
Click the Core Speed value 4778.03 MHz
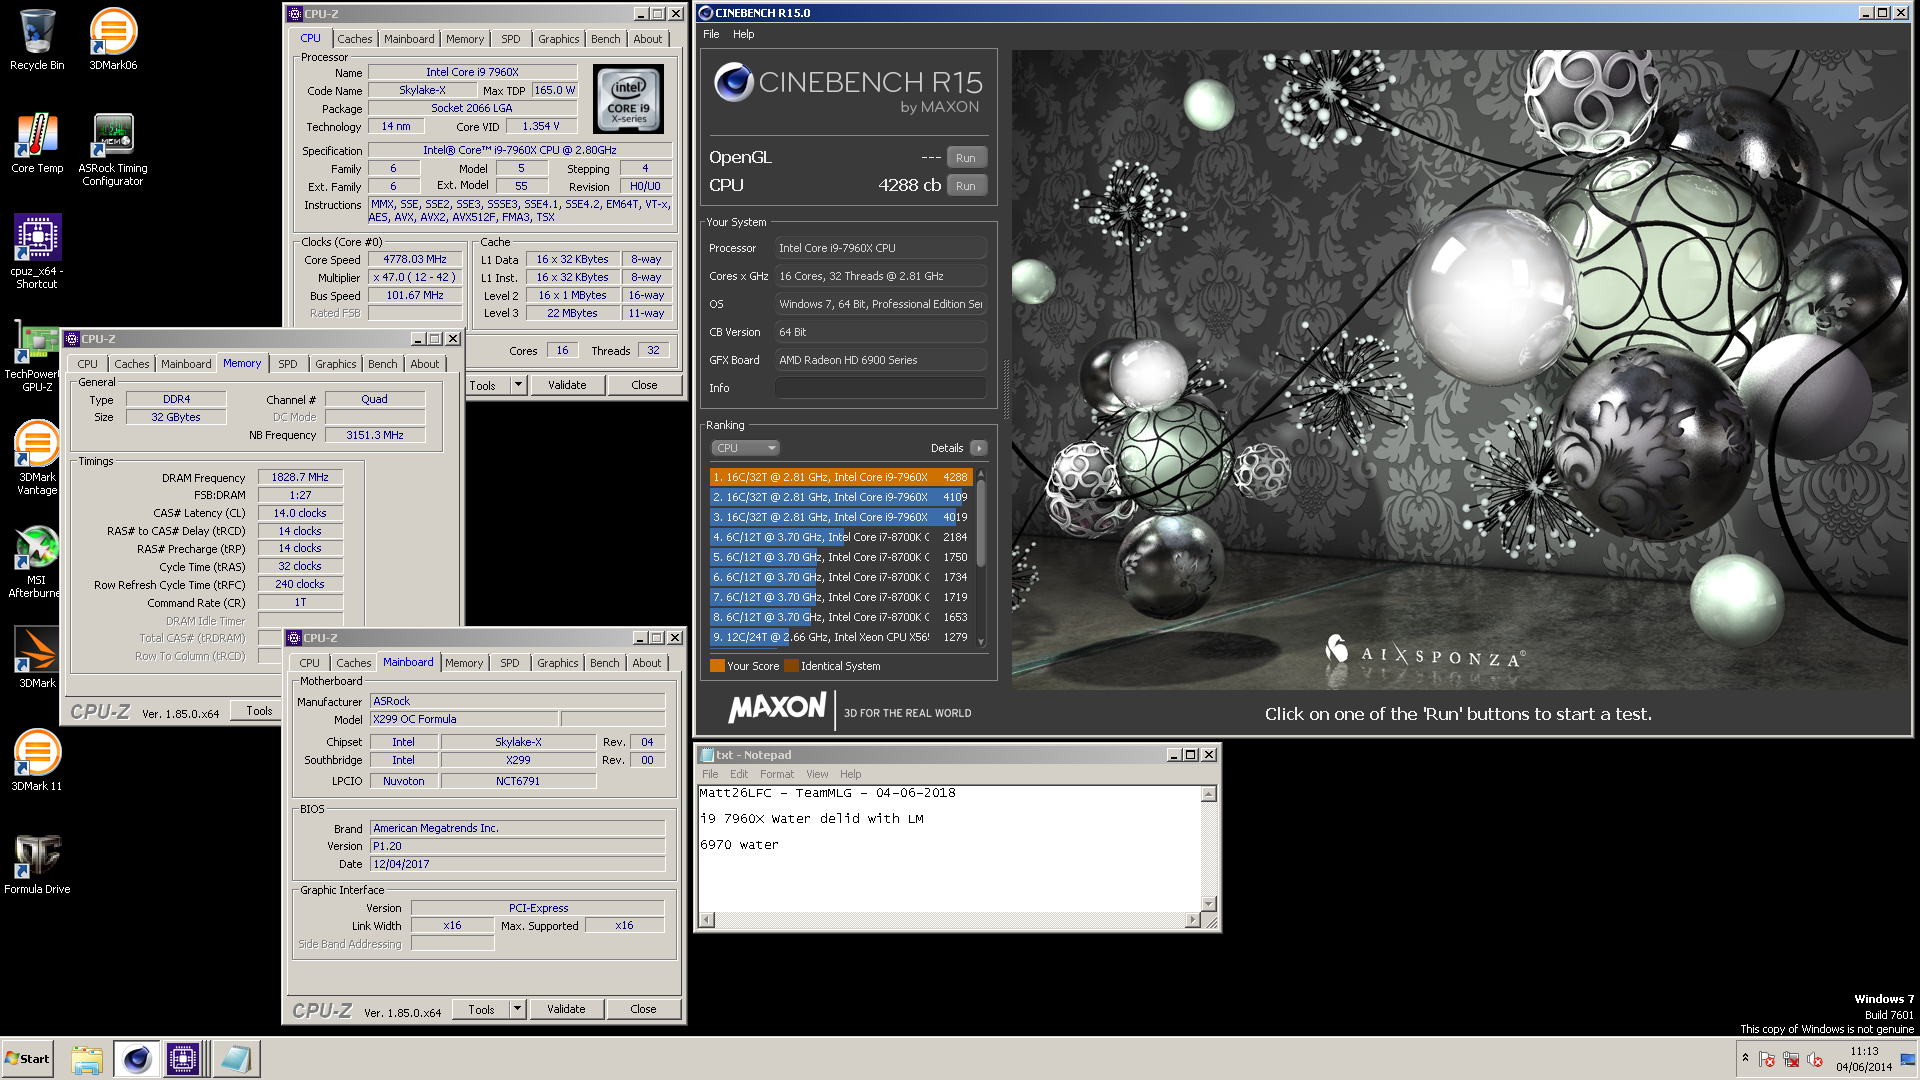coord(415,260)
